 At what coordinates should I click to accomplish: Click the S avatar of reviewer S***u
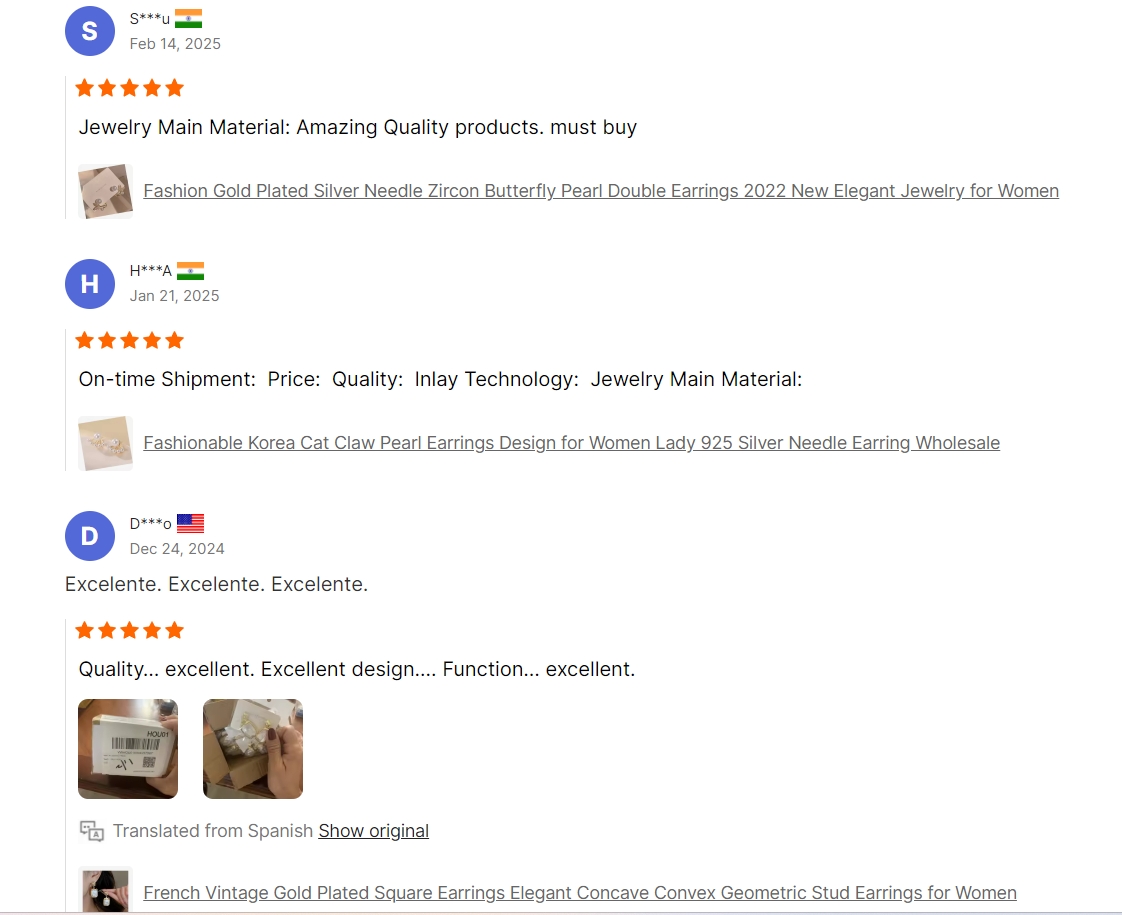click(89, 31)
